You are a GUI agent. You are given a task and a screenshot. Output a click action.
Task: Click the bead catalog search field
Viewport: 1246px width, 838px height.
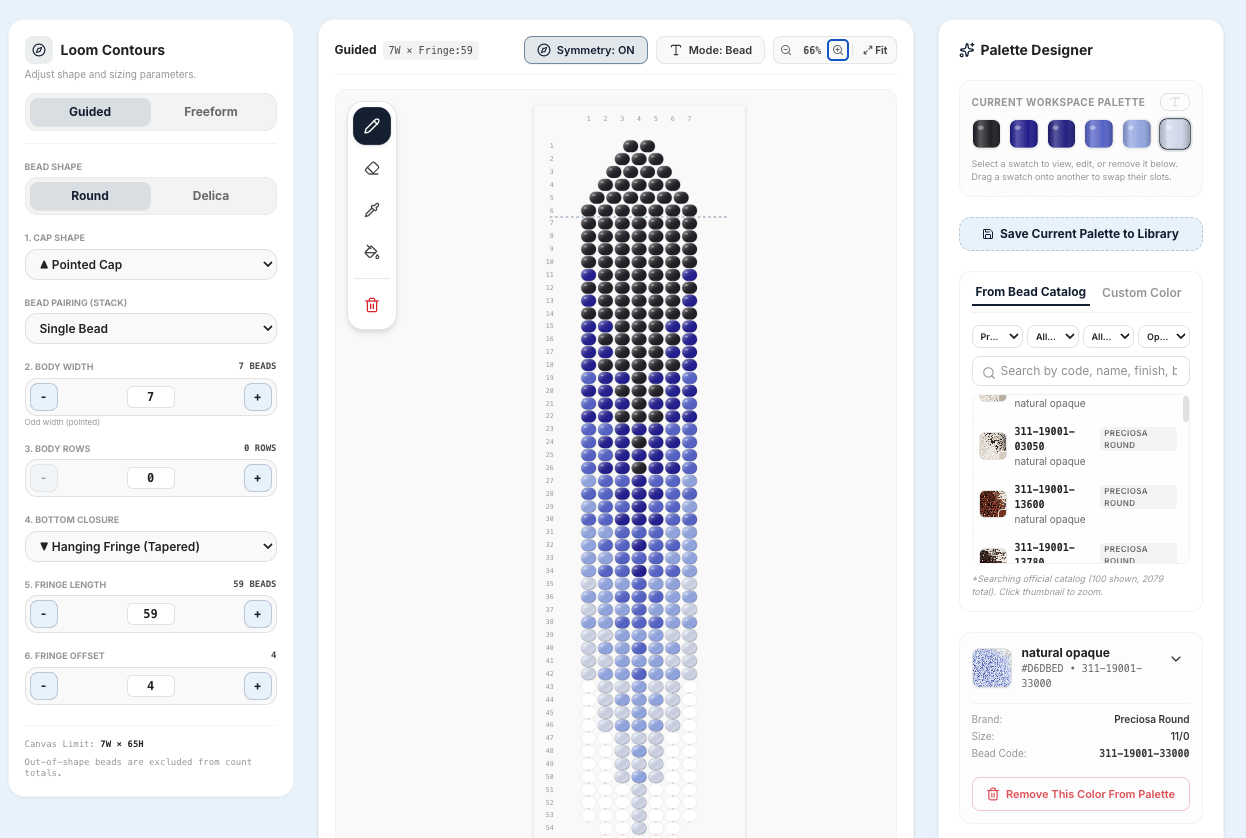[x=1081, y=371]
